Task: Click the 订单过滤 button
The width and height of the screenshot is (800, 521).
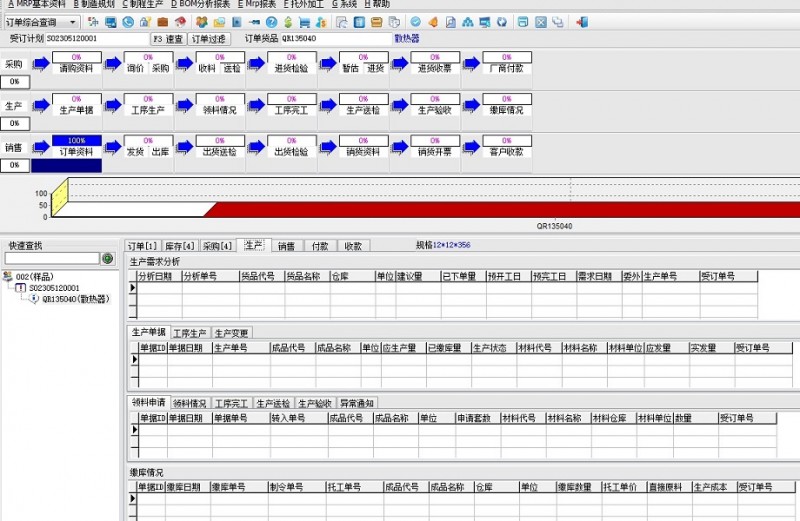Action: point(209,39)
